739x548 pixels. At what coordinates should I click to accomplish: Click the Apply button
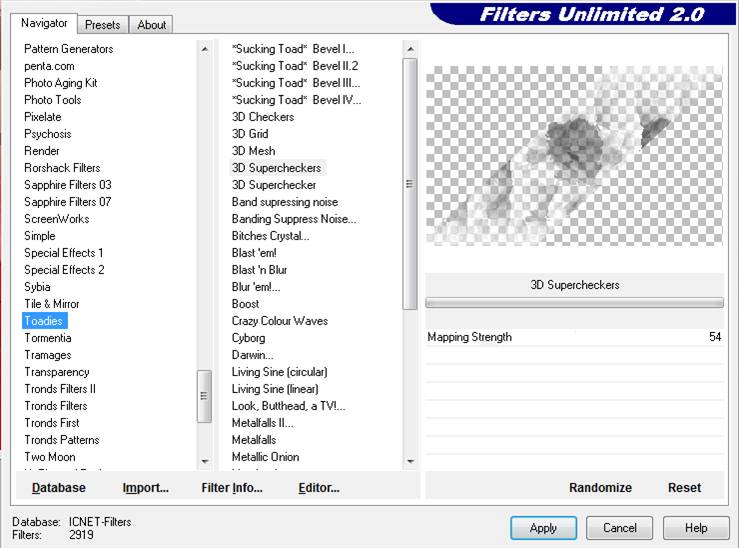click(543, 528)
